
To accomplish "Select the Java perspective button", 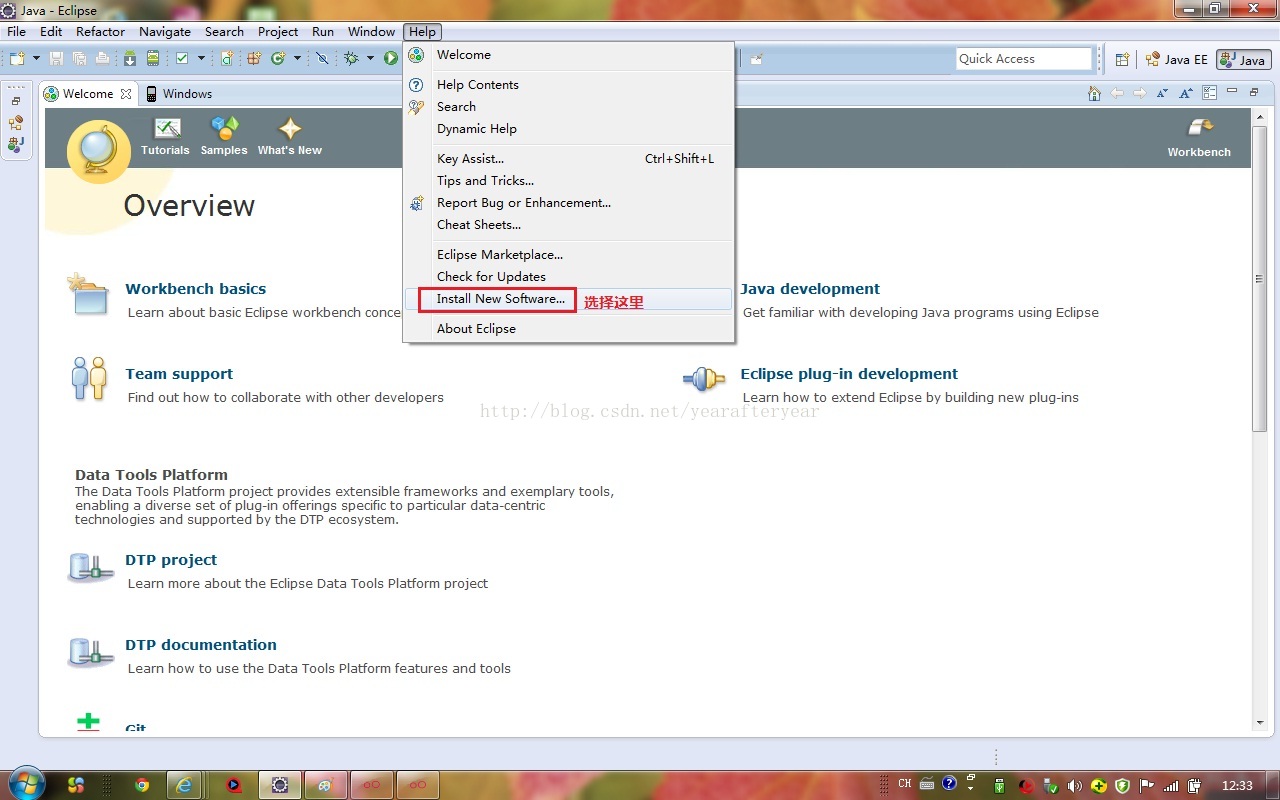I will click(1243, 60).
